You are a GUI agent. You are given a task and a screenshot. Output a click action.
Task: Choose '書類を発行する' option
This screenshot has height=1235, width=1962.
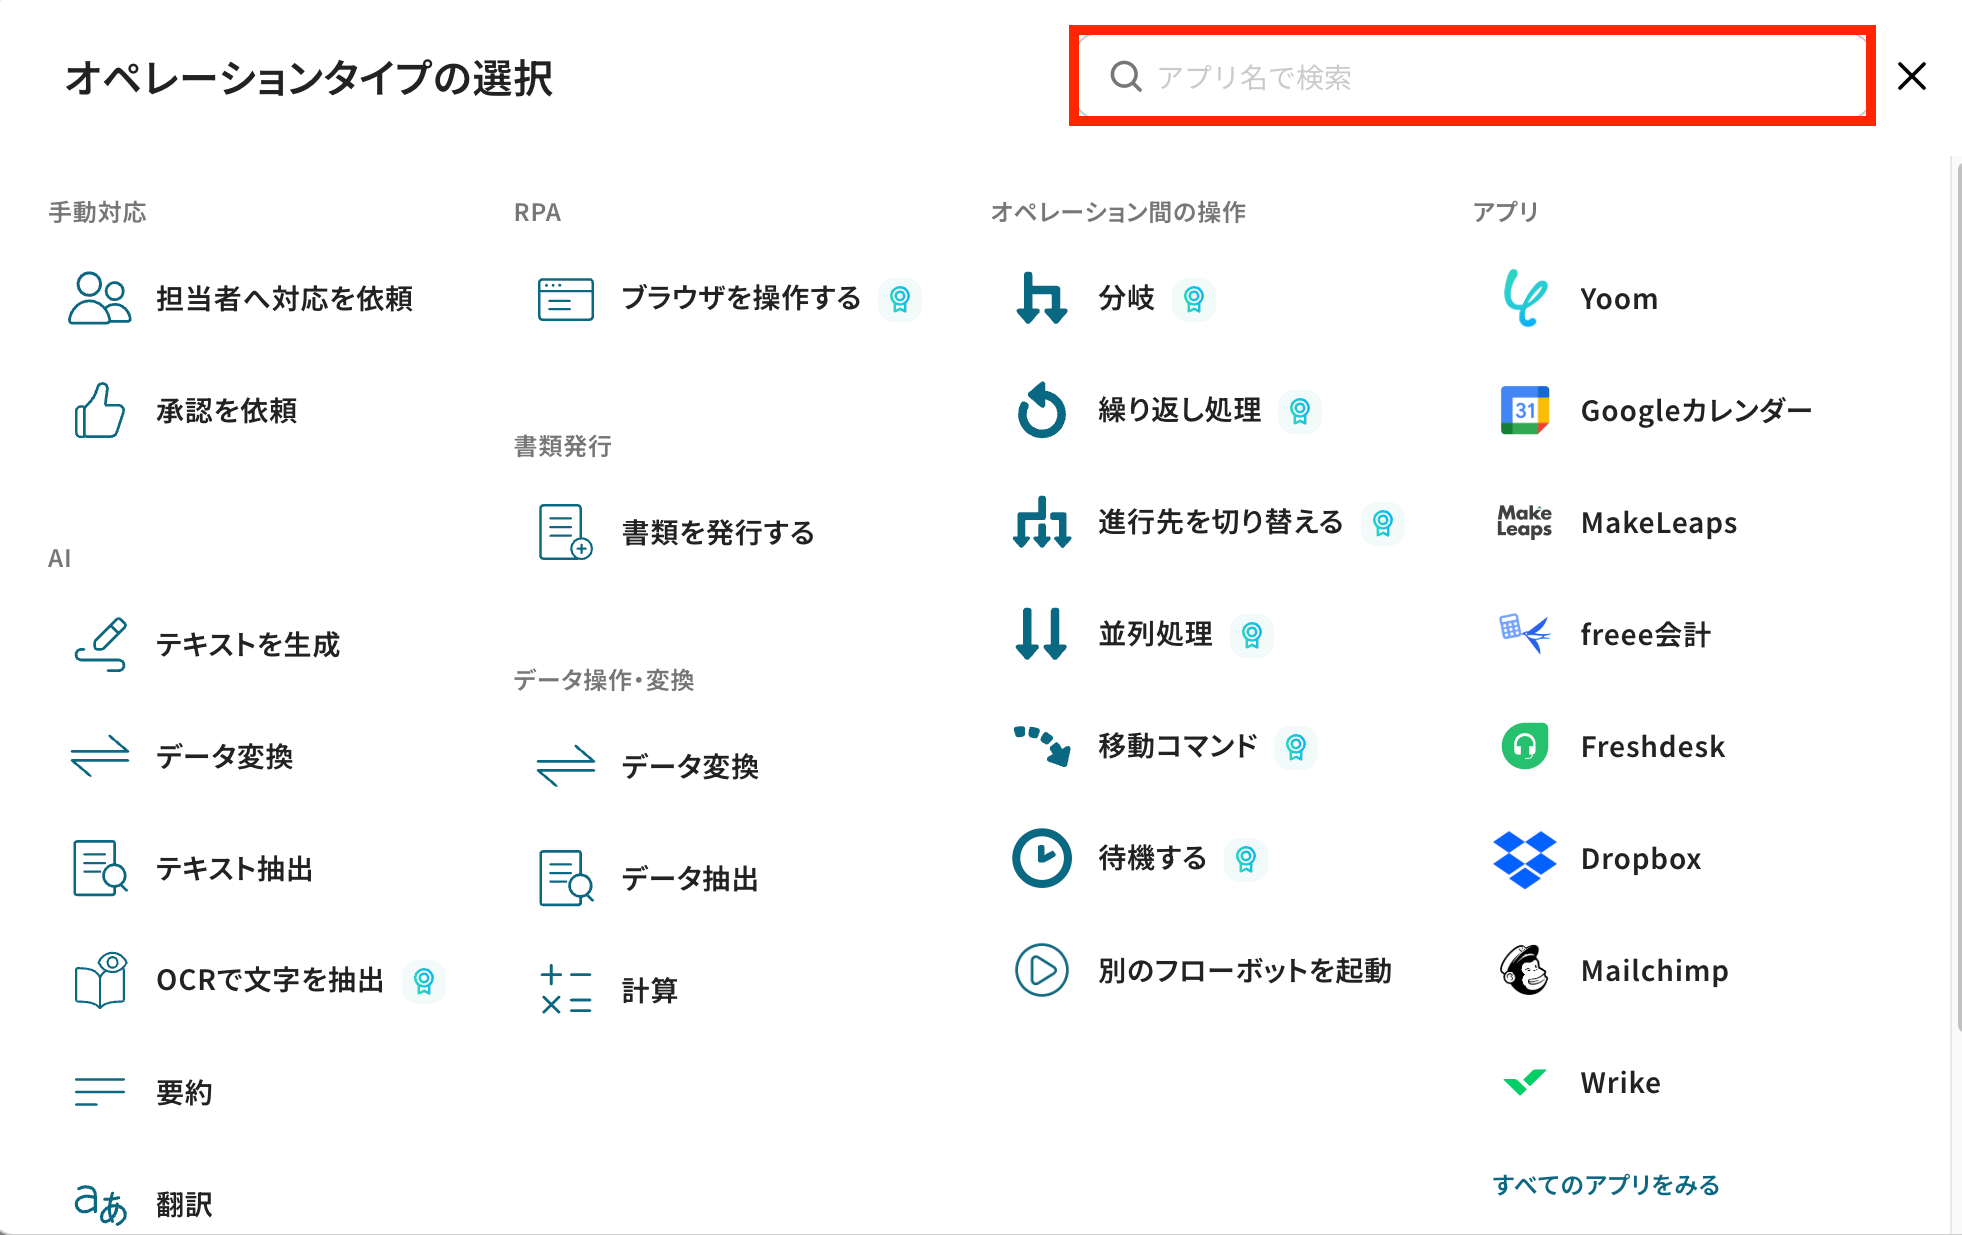click(718, 533)
